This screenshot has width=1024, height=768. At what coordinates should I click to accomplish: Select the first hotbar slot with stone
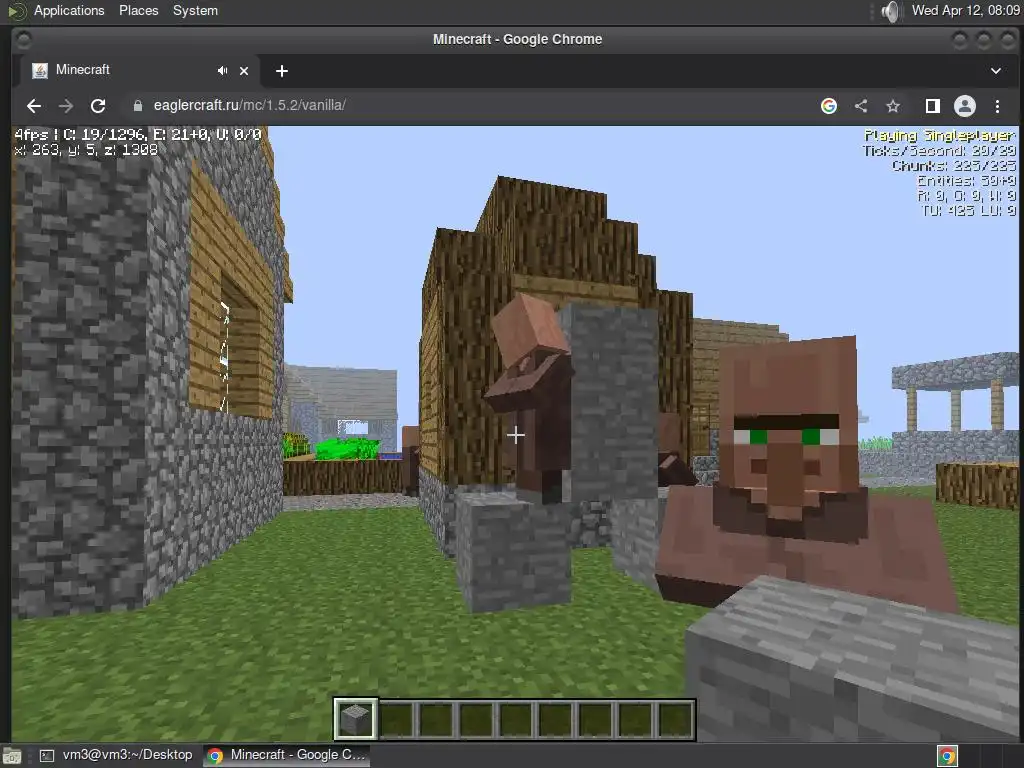pos(355,719)
